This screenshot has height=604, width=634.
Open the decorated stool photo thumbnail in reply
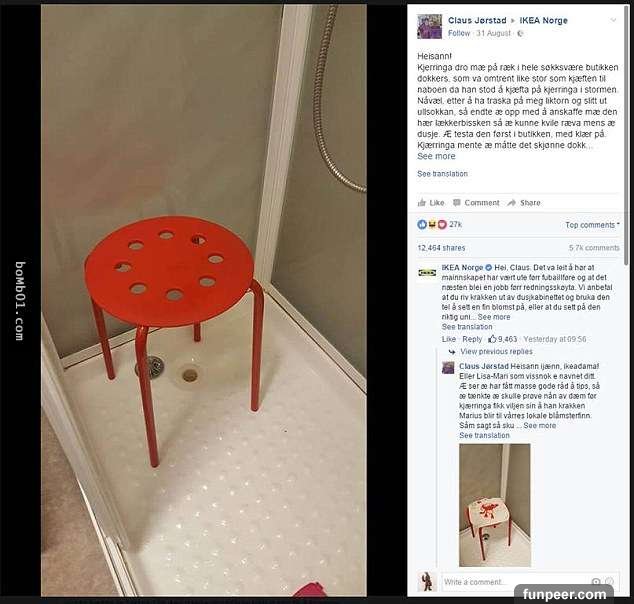495,505
